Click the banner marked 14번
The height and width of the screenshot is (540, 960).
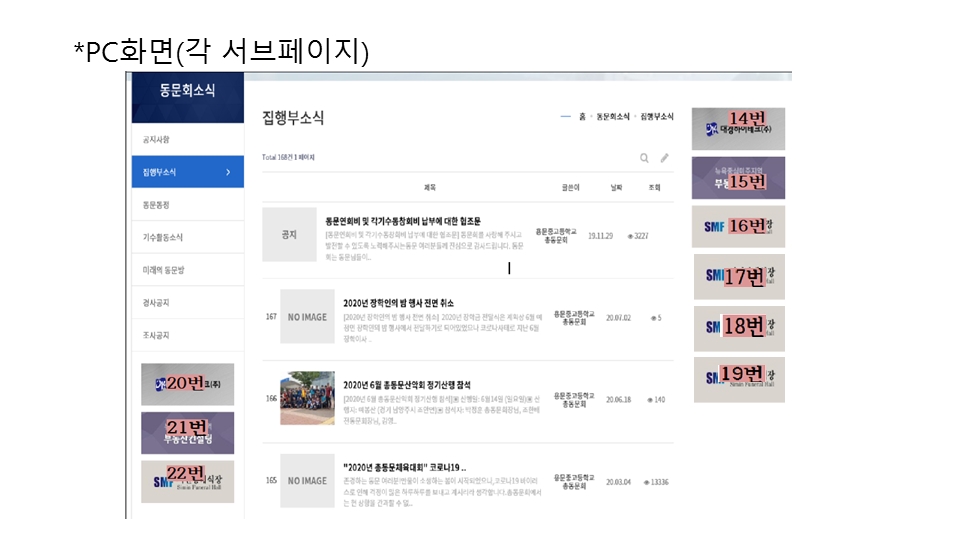coord(738,129)
